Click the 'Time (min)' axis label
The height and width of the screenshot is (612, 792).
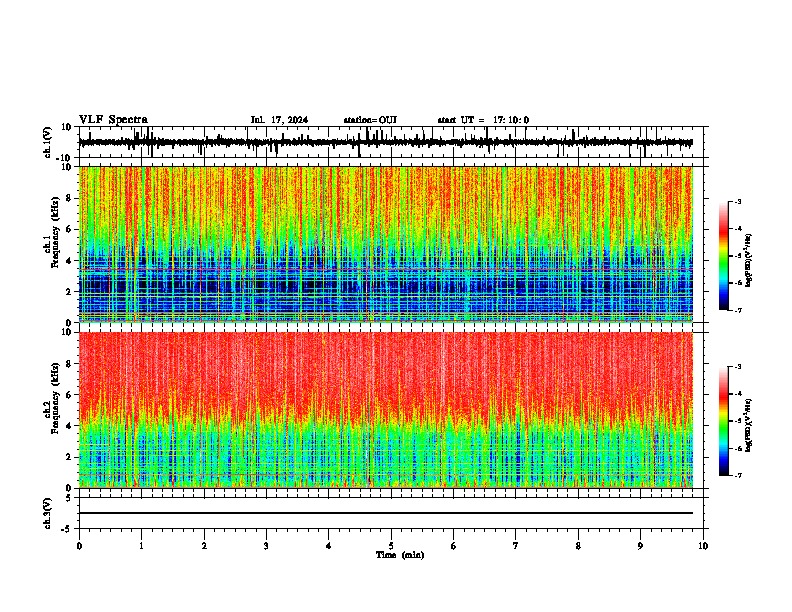point(400,555)
